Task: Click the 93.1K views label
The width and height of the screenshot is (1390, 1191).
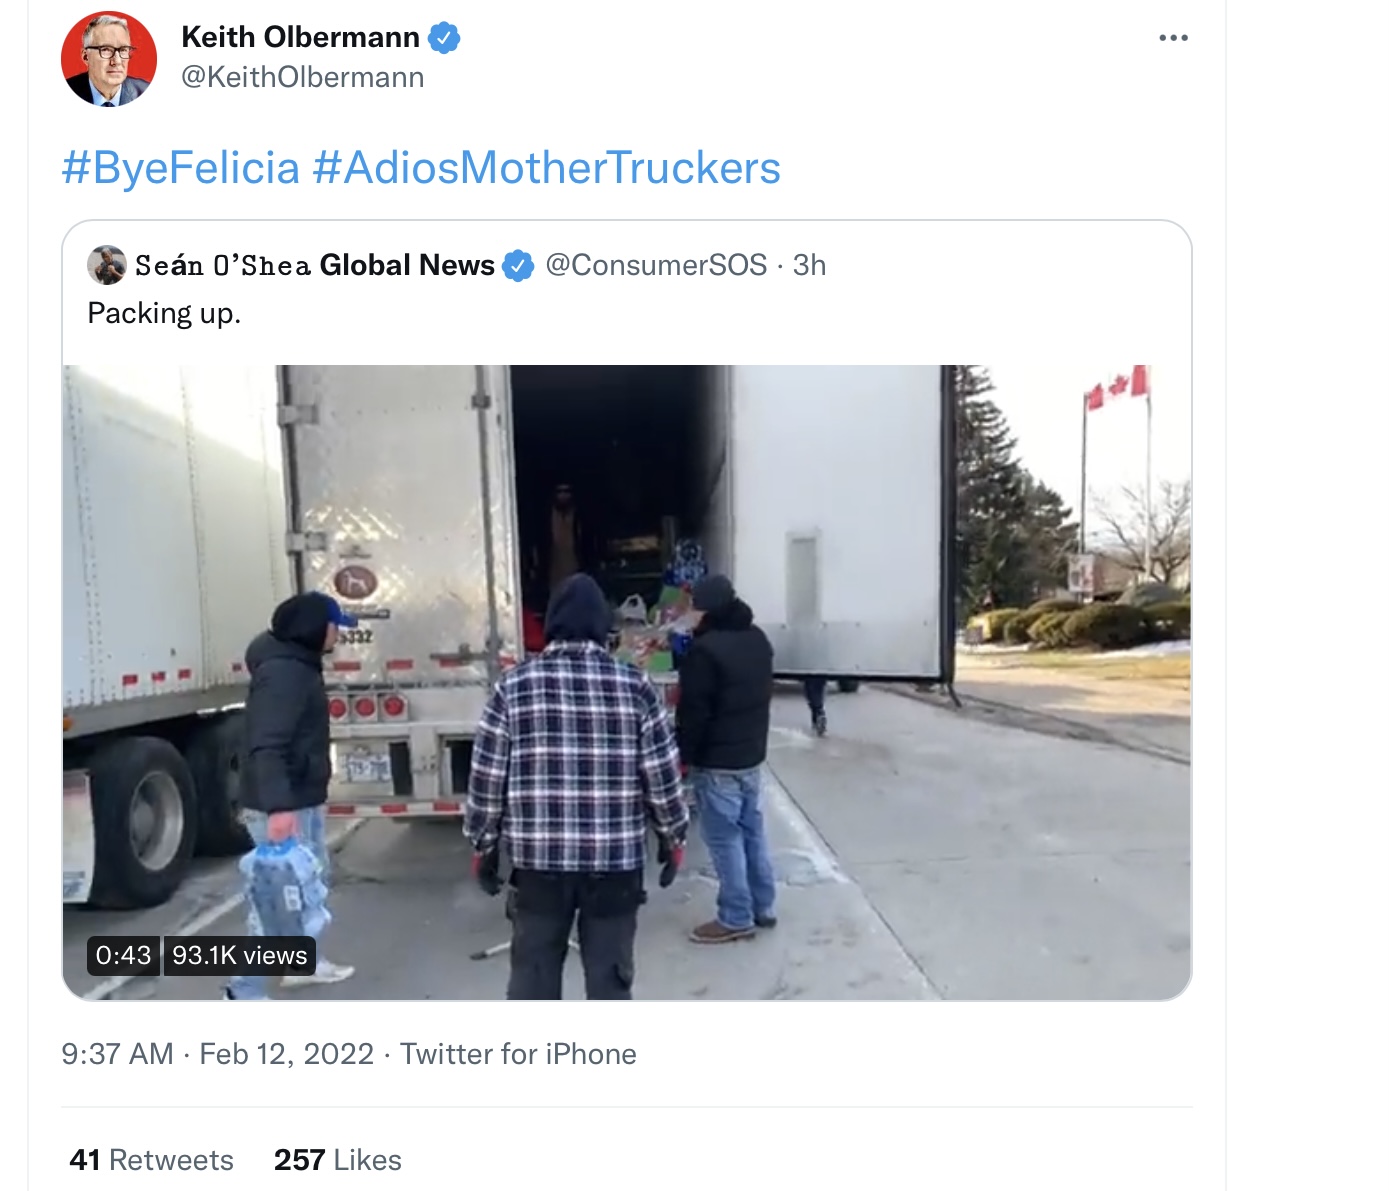Action: 239,955
